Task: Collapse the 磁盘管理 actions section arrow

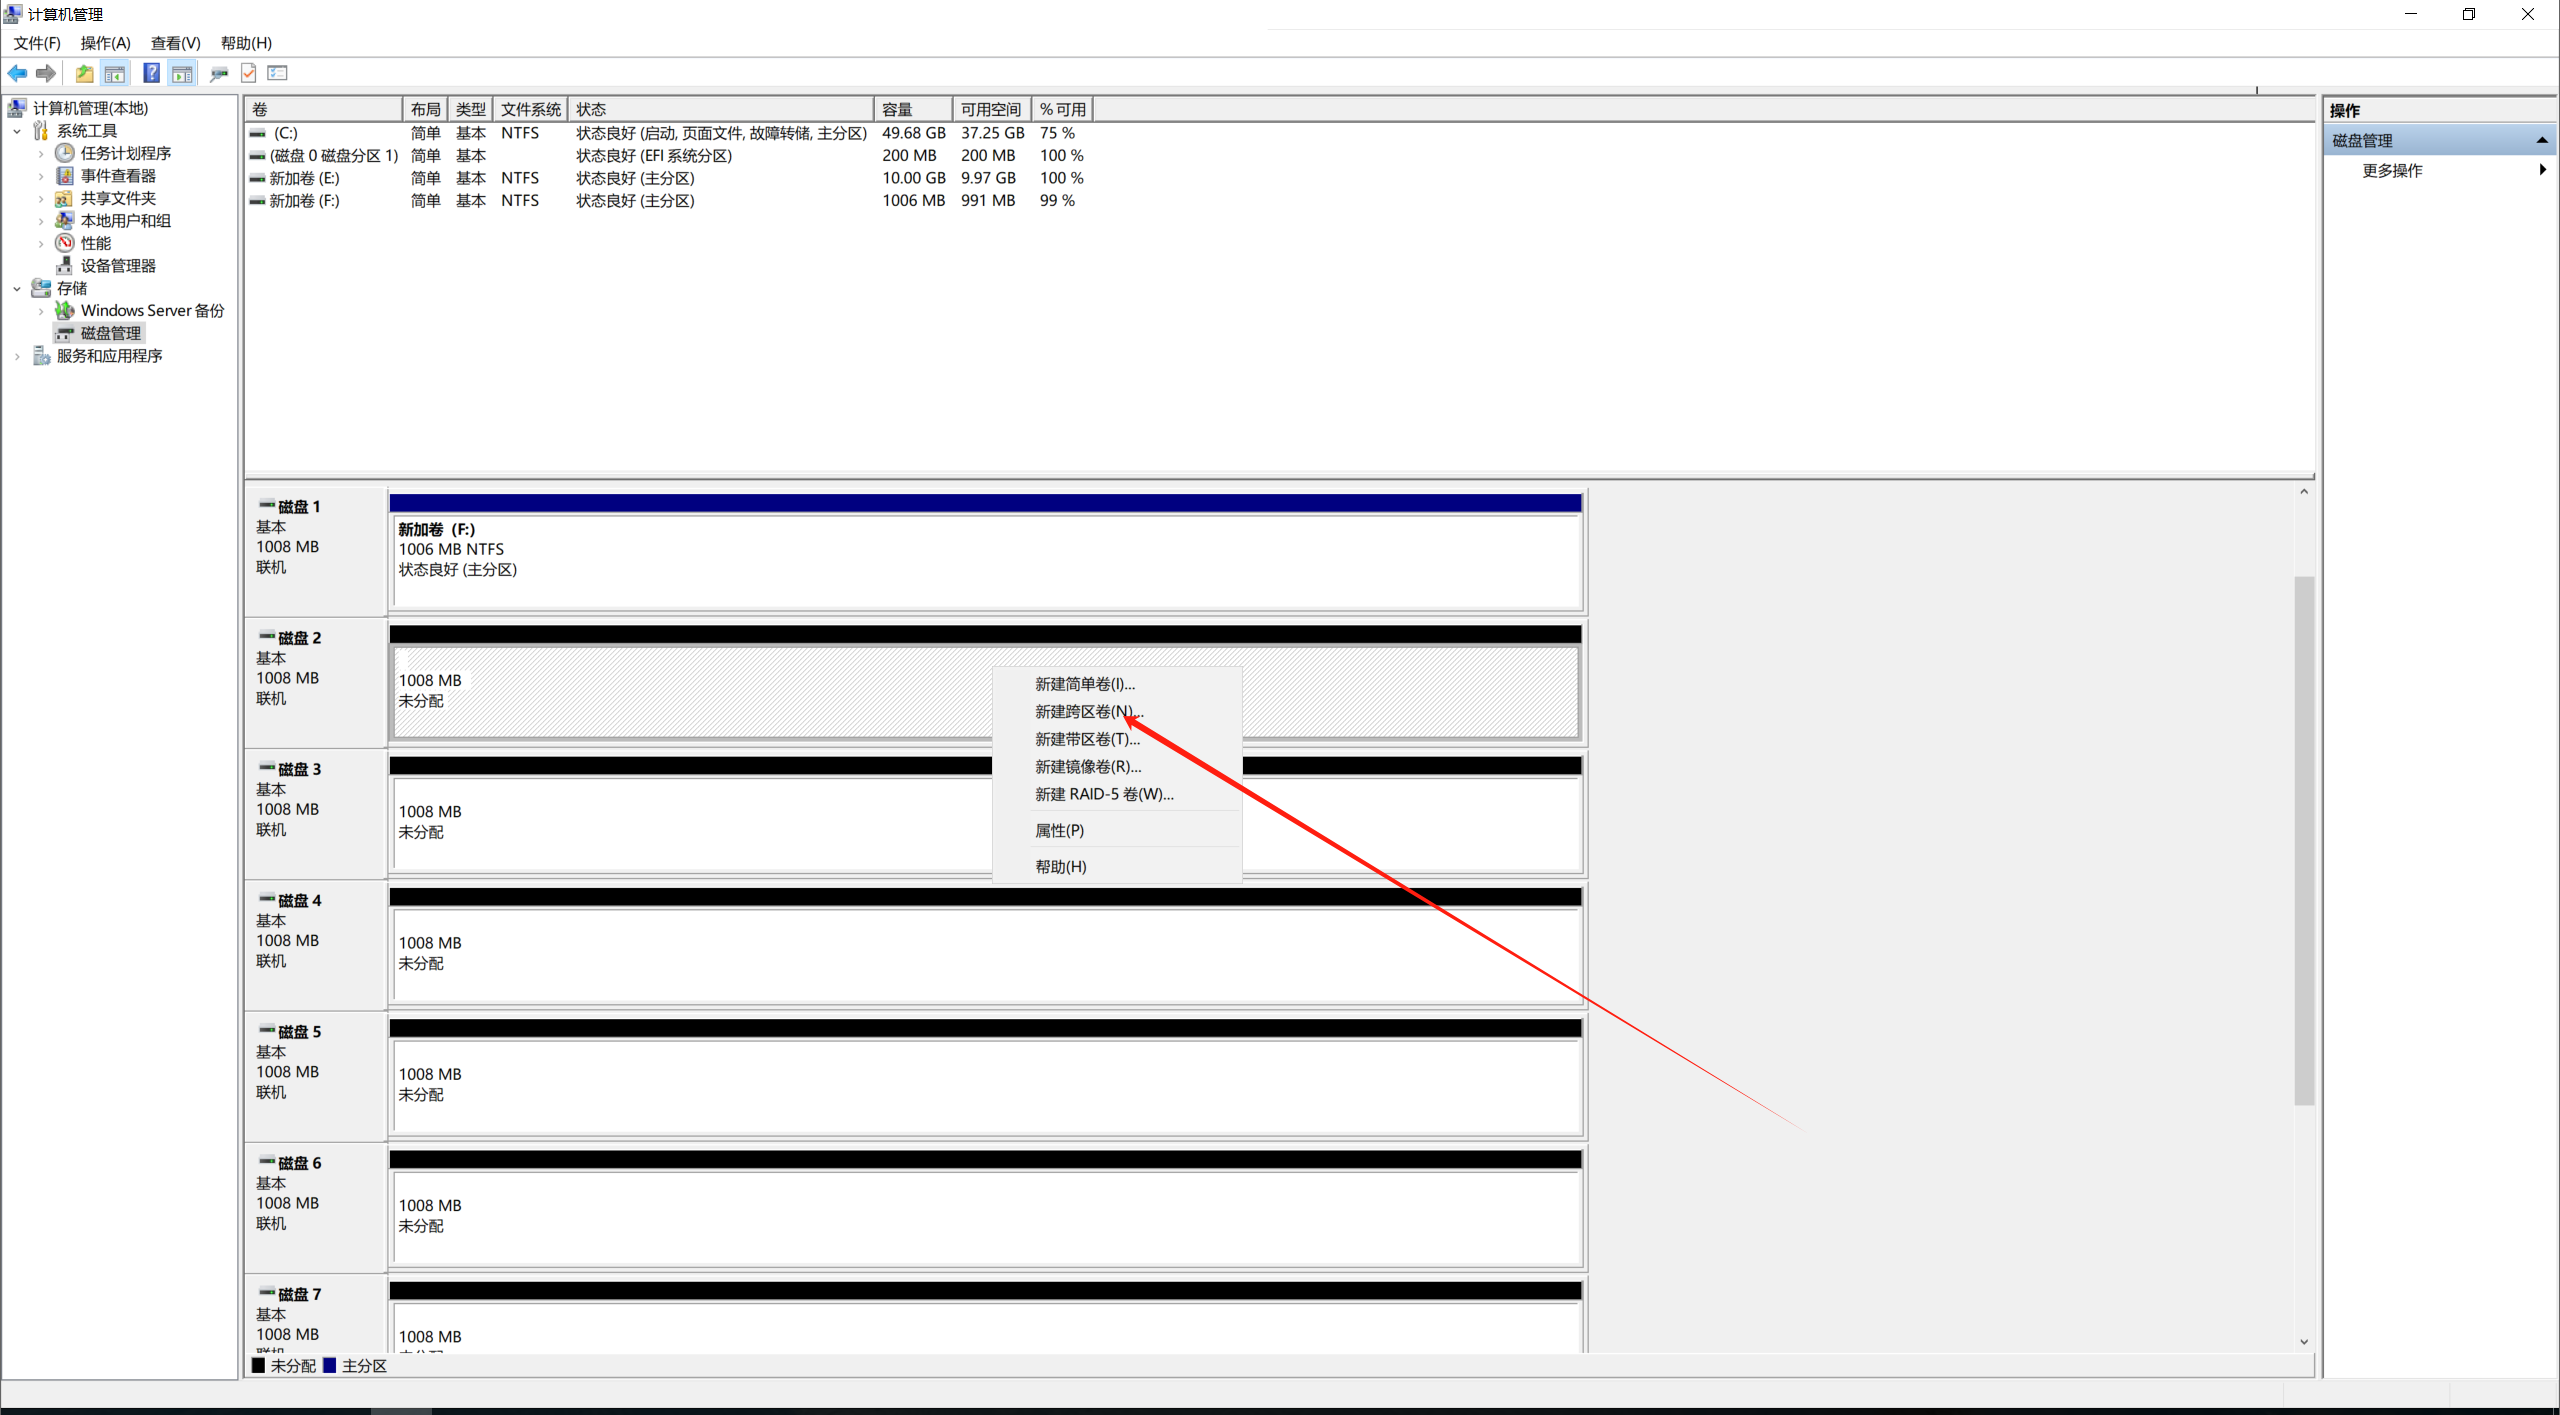Action: pos(2541,141)
